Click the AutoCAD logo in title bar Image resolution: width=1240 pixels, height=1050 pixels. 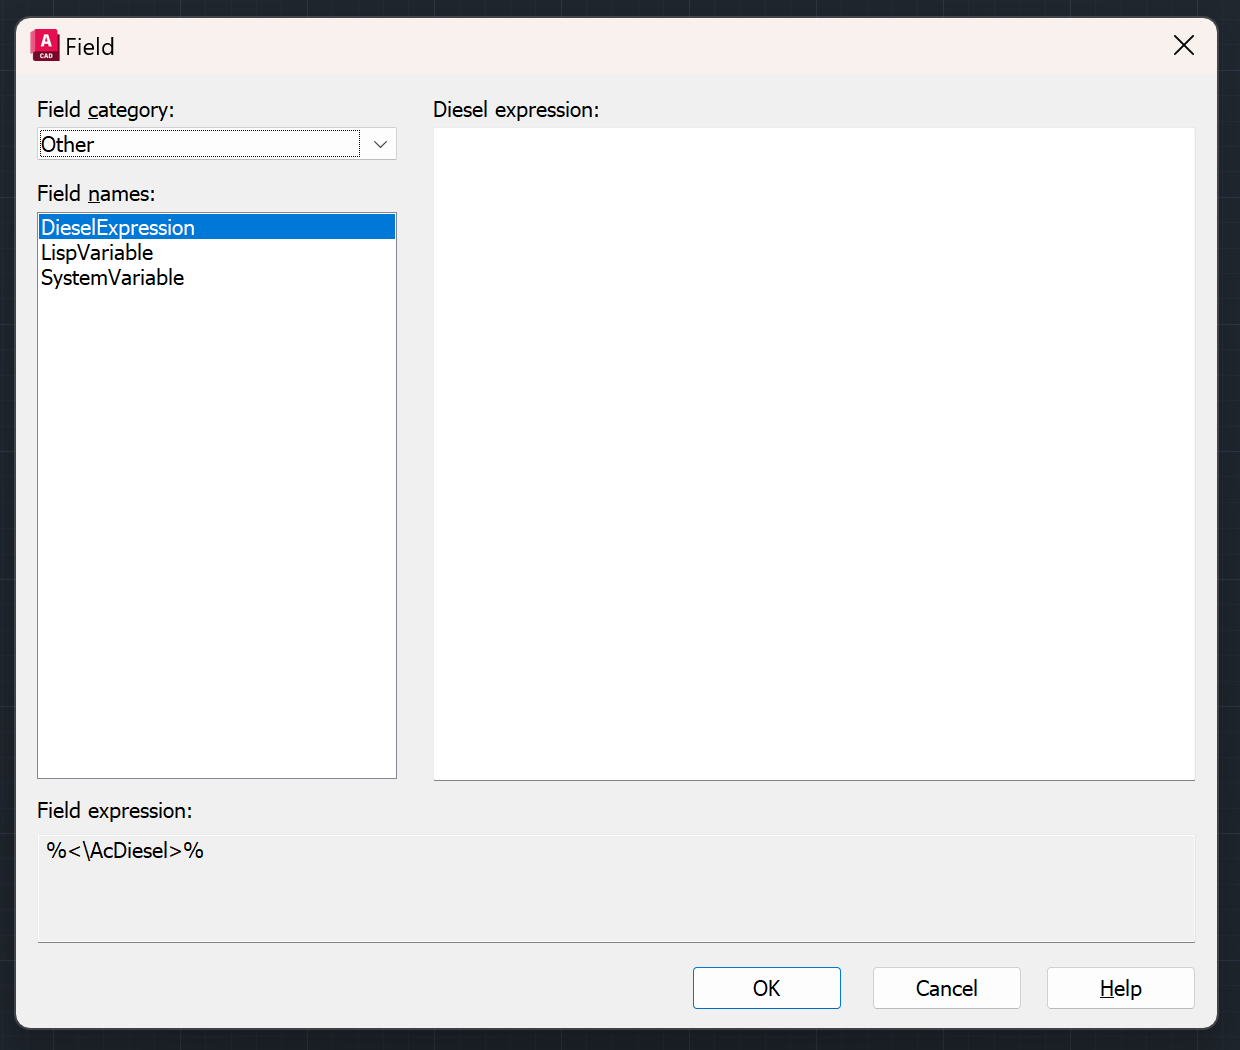45,46
